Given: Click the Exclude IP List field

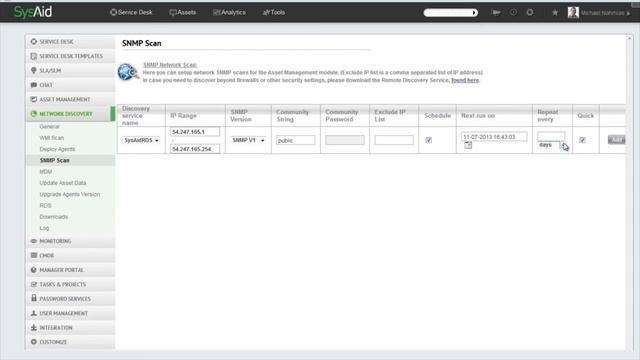Looking at the screenshot, I should click(394, 140).
